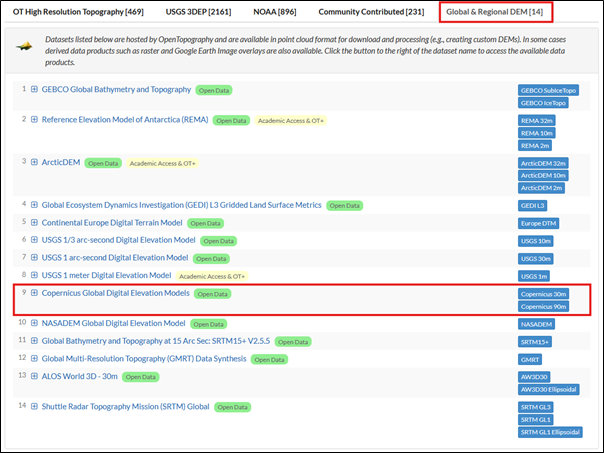Open the ArcticDEM dataset link
Viewport: 604px width, 453px height.
[x=61, y=163]
